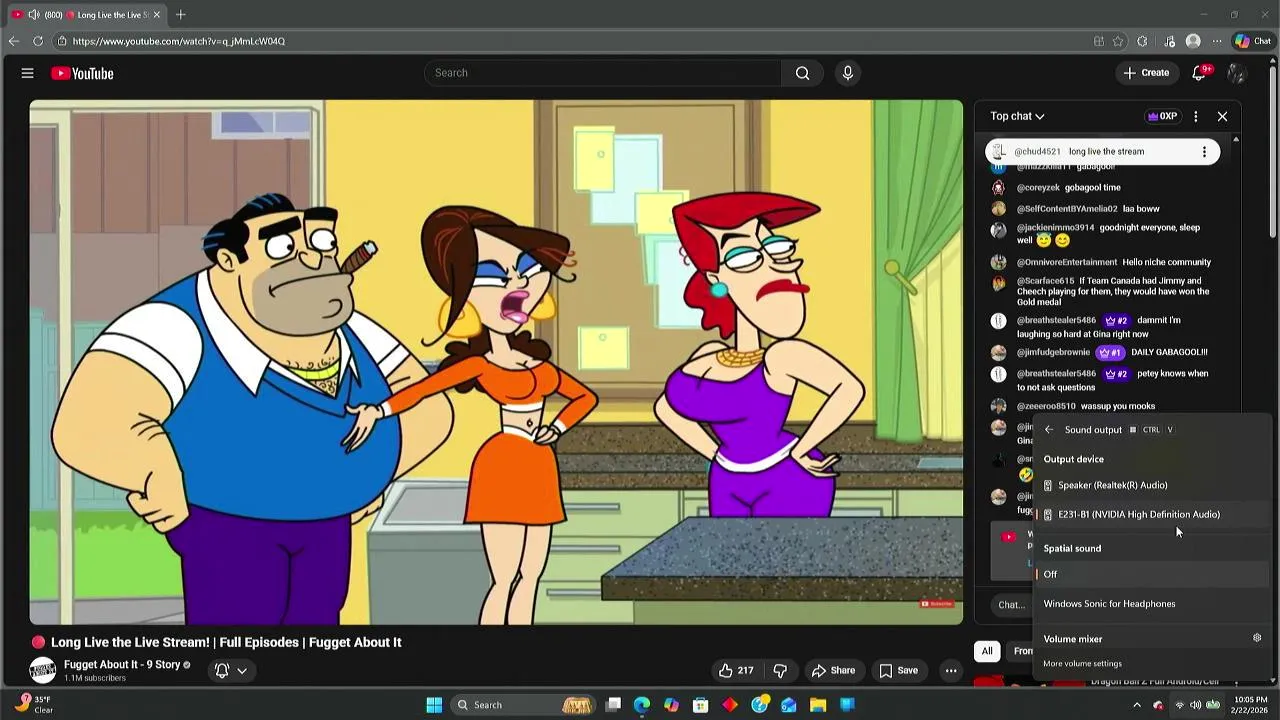The height and width of the screenshot is (720, 1280).
Task: Select the All filter chip
Action: (x=987, y=651)
